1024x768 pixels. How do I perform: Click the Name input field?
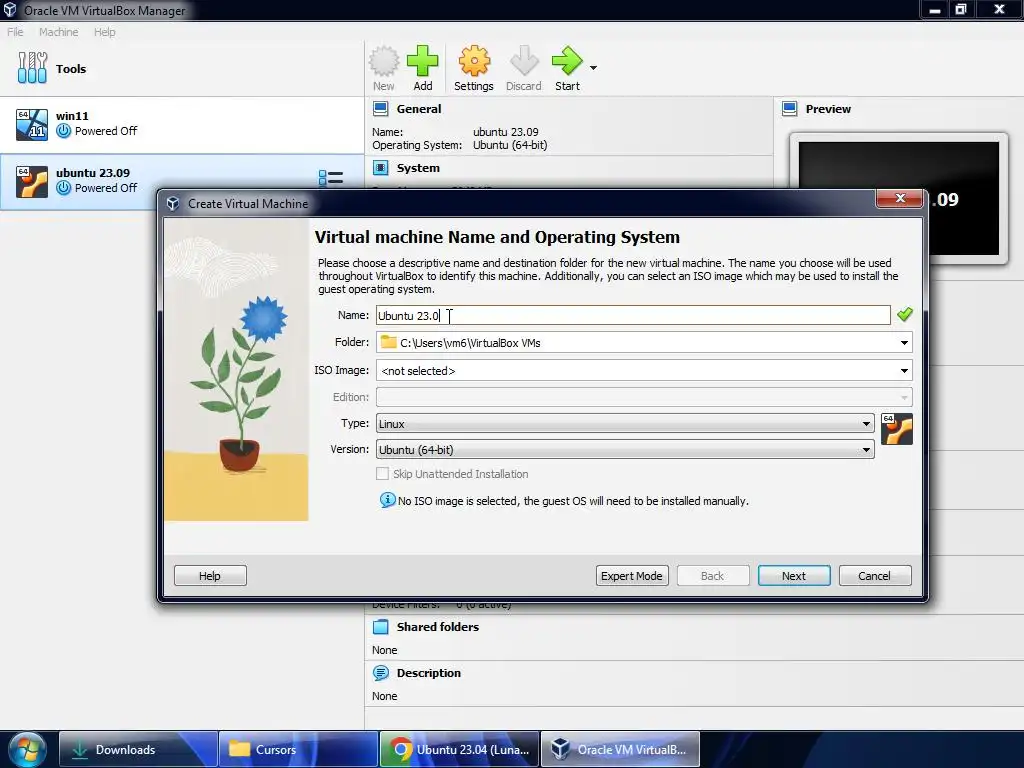[633, 315]
